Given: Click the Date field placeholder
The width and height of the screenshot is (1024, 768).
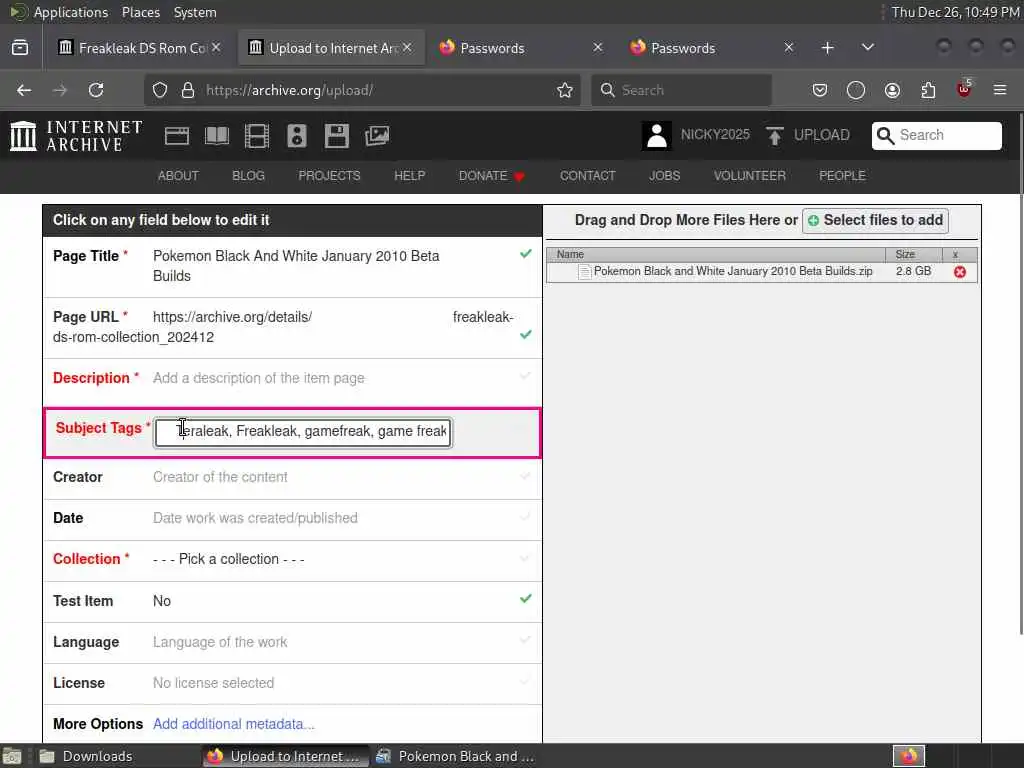Looking at the screenshot, I should coord(255,518).
